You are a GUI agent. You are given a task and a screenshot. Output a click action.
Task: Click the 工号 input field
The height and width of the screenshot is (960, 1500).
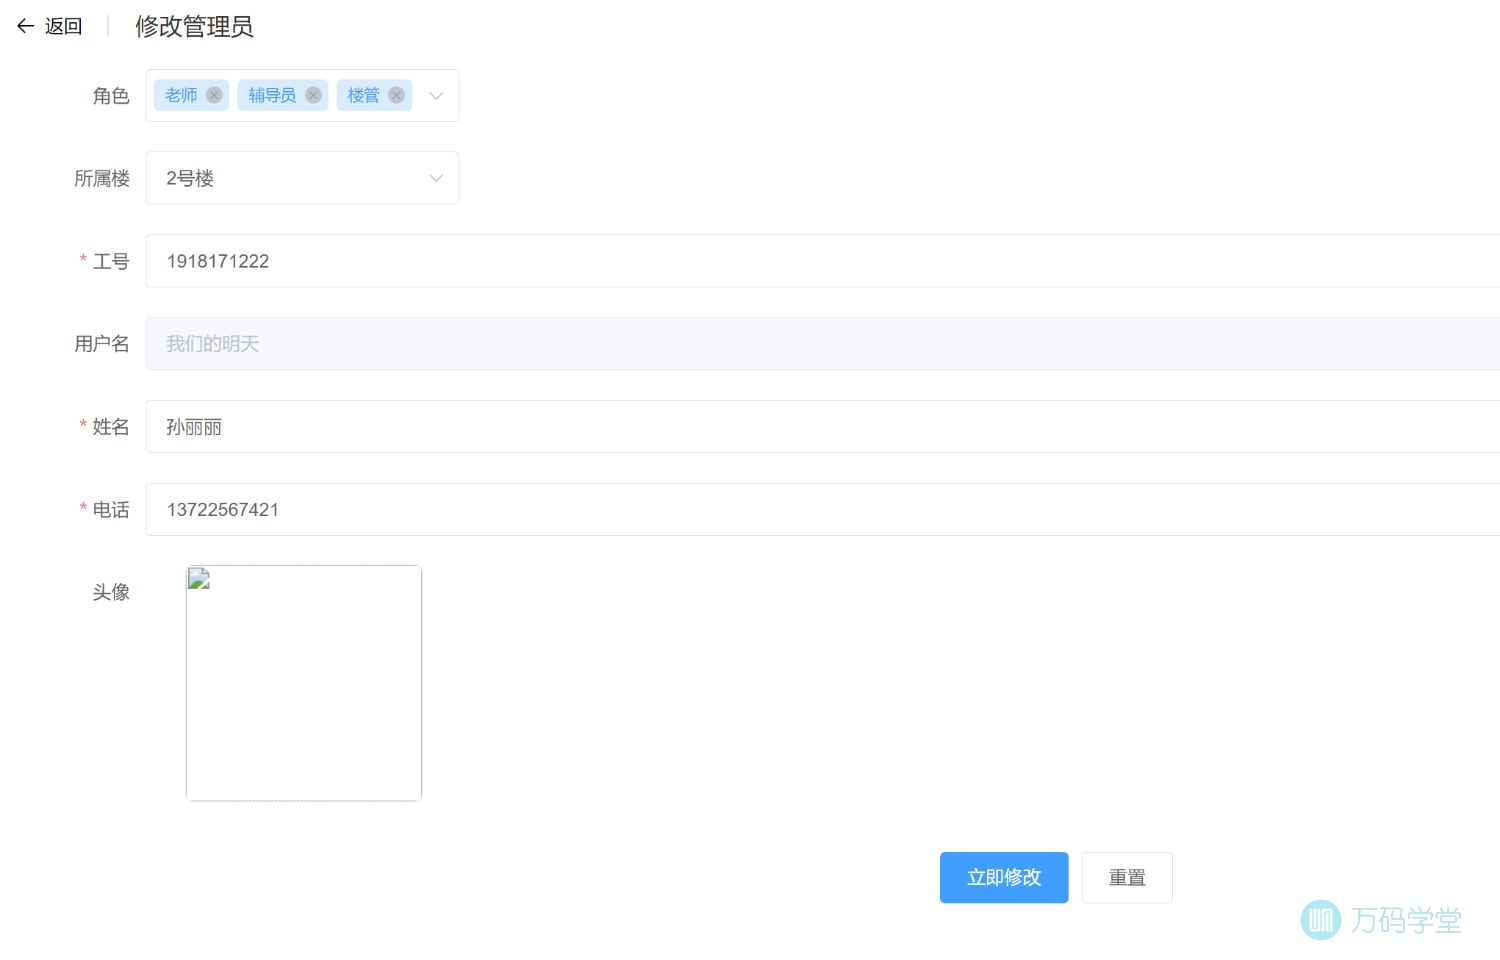pos(822,261)
